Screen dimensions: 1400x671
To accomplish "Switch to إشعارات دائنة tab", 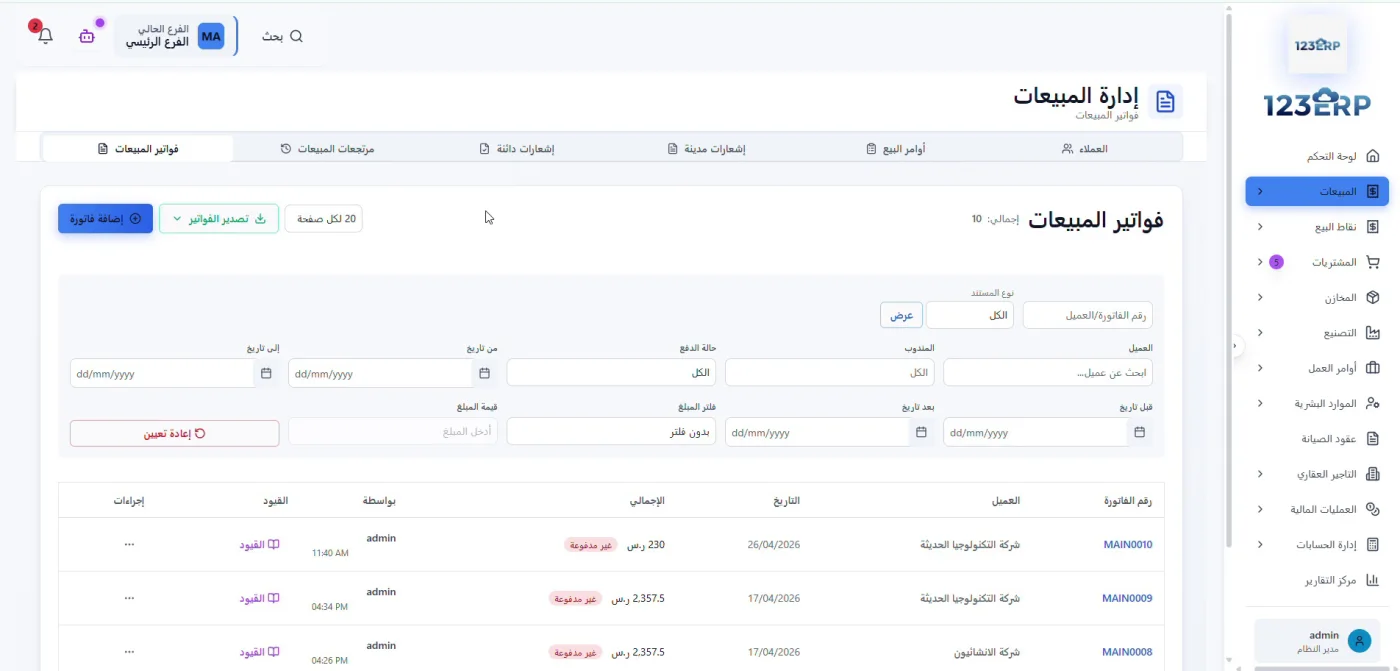I will (x=517, y=148).
